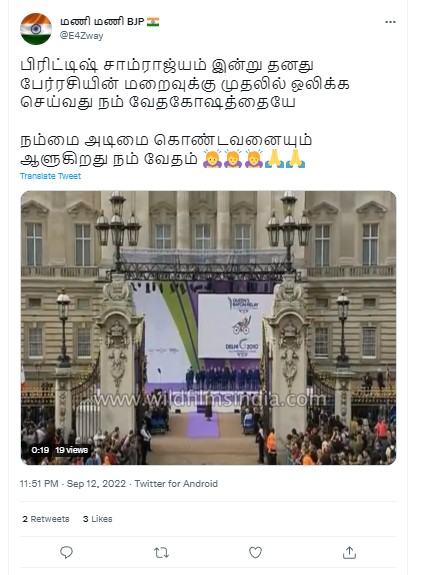This screenshot has width=423, height=575.
Task: Click the flag emoji beside BJP name
Action: pyautogui.click(x=153, y=22)
